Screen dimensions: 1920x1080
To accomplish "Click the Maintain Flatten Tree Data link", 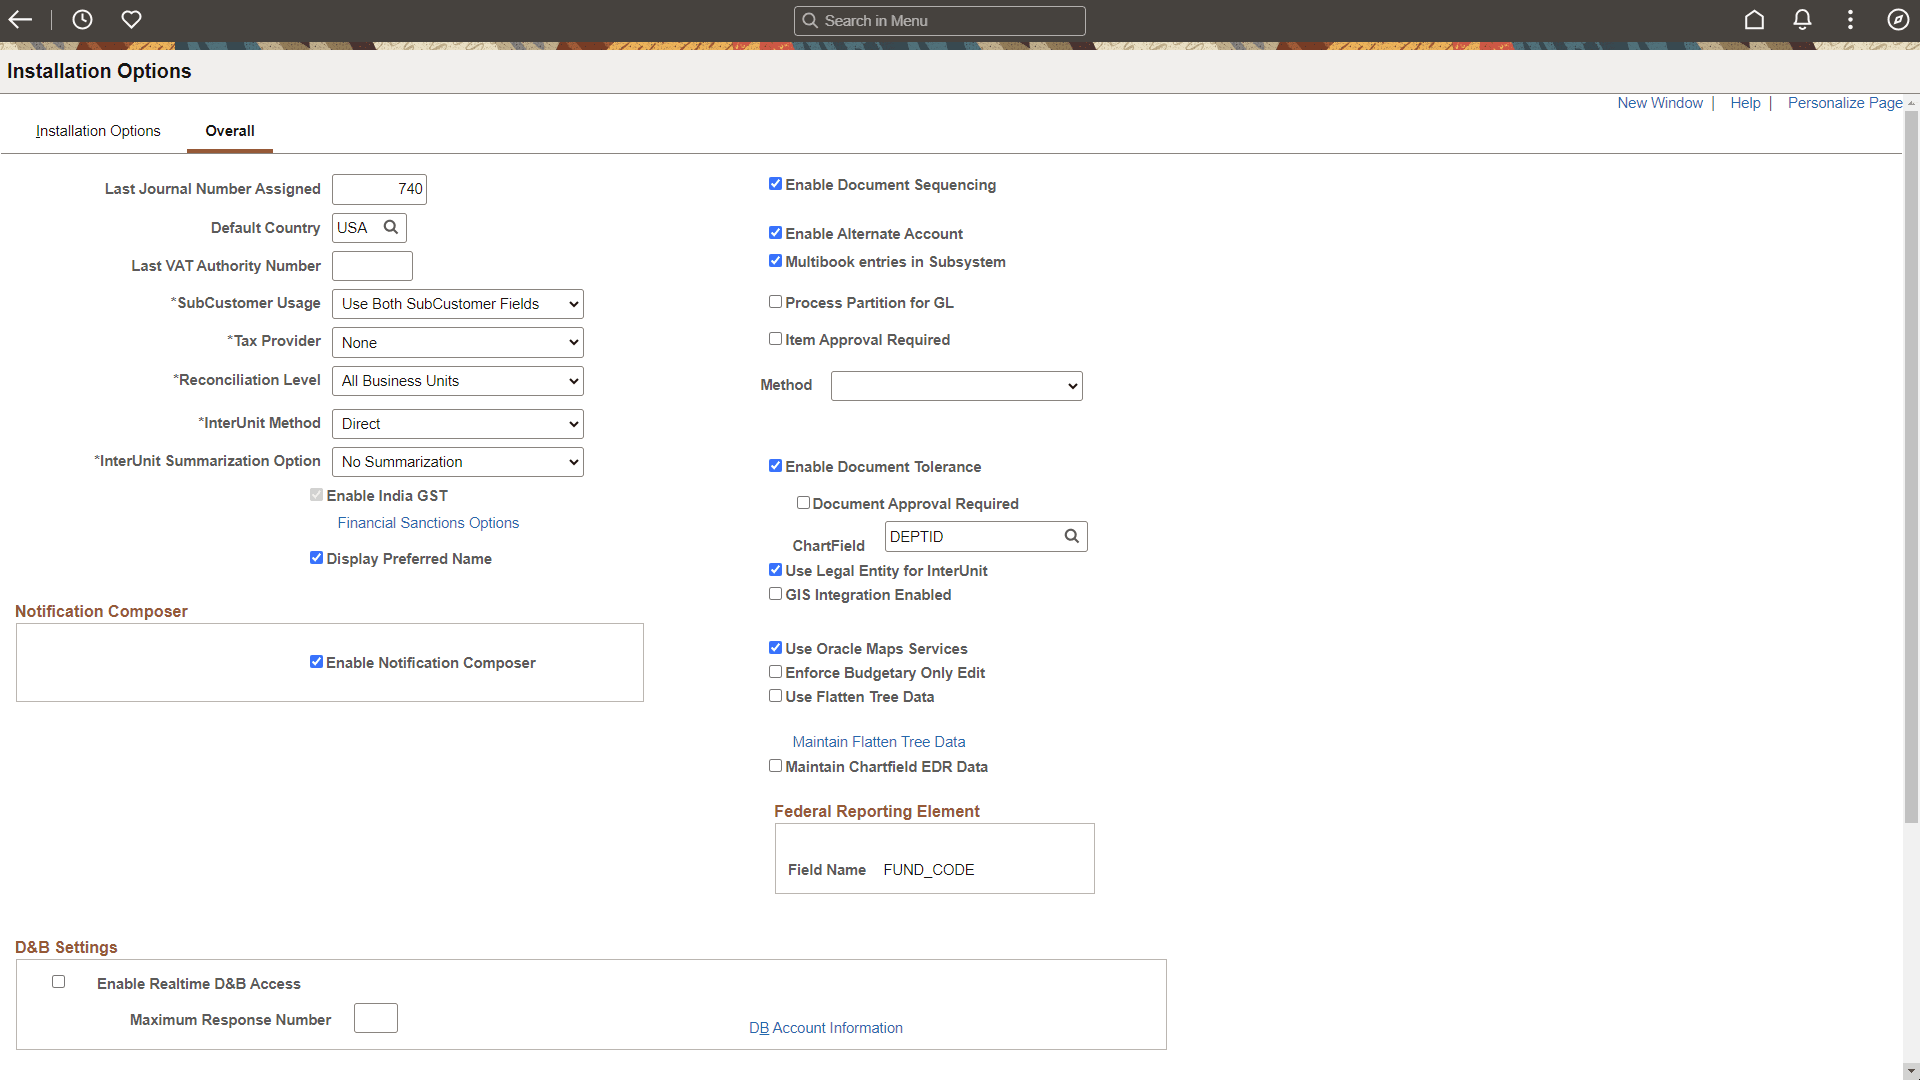I will click(x=878, y=741).
